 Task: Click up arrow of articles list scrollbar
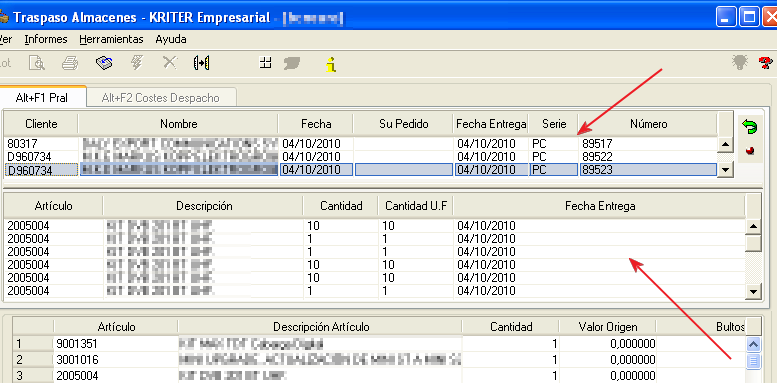[753, 227]
